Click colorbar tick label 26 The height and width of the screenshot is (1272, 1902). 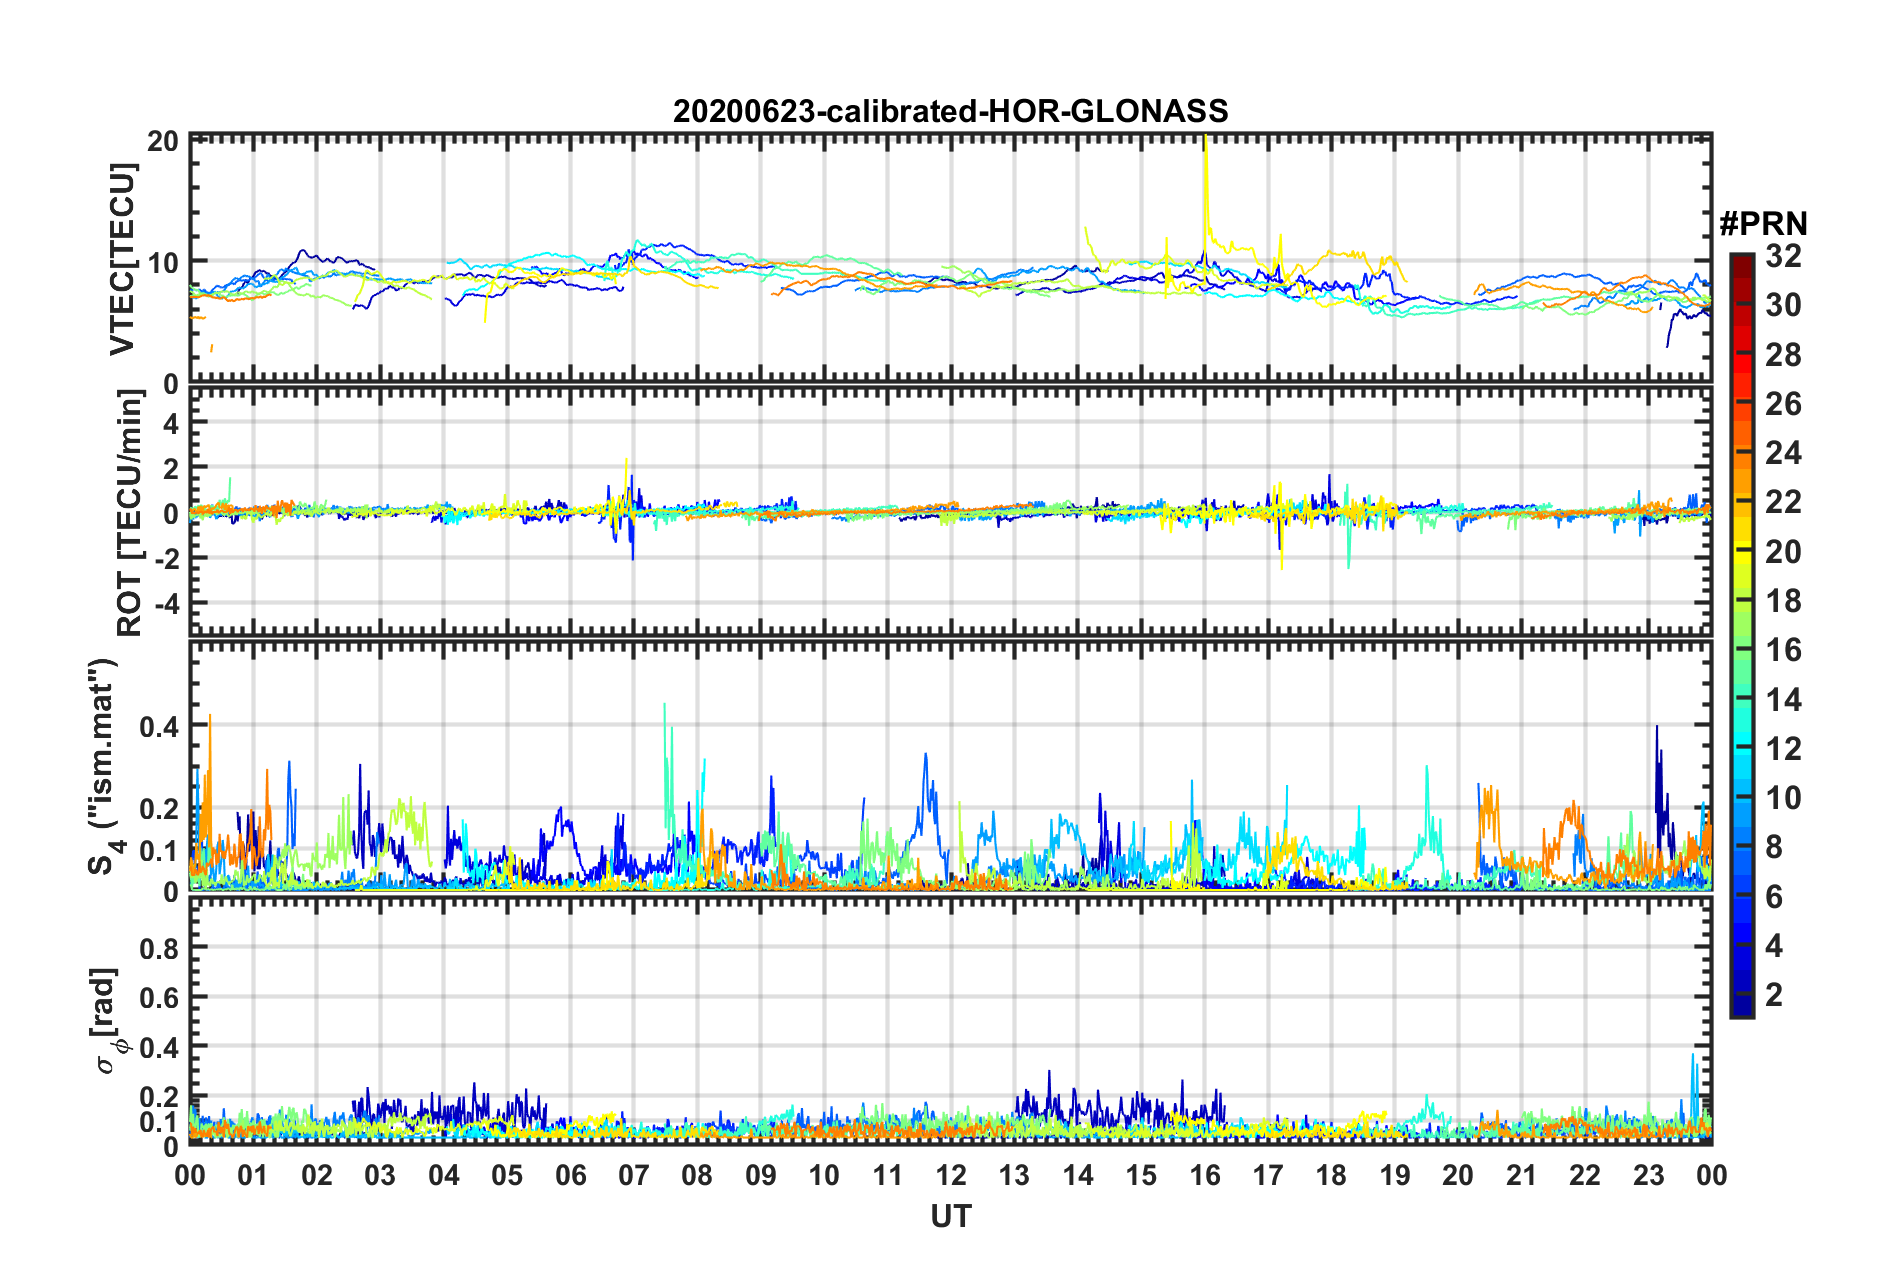click(x=1783, y=404)
